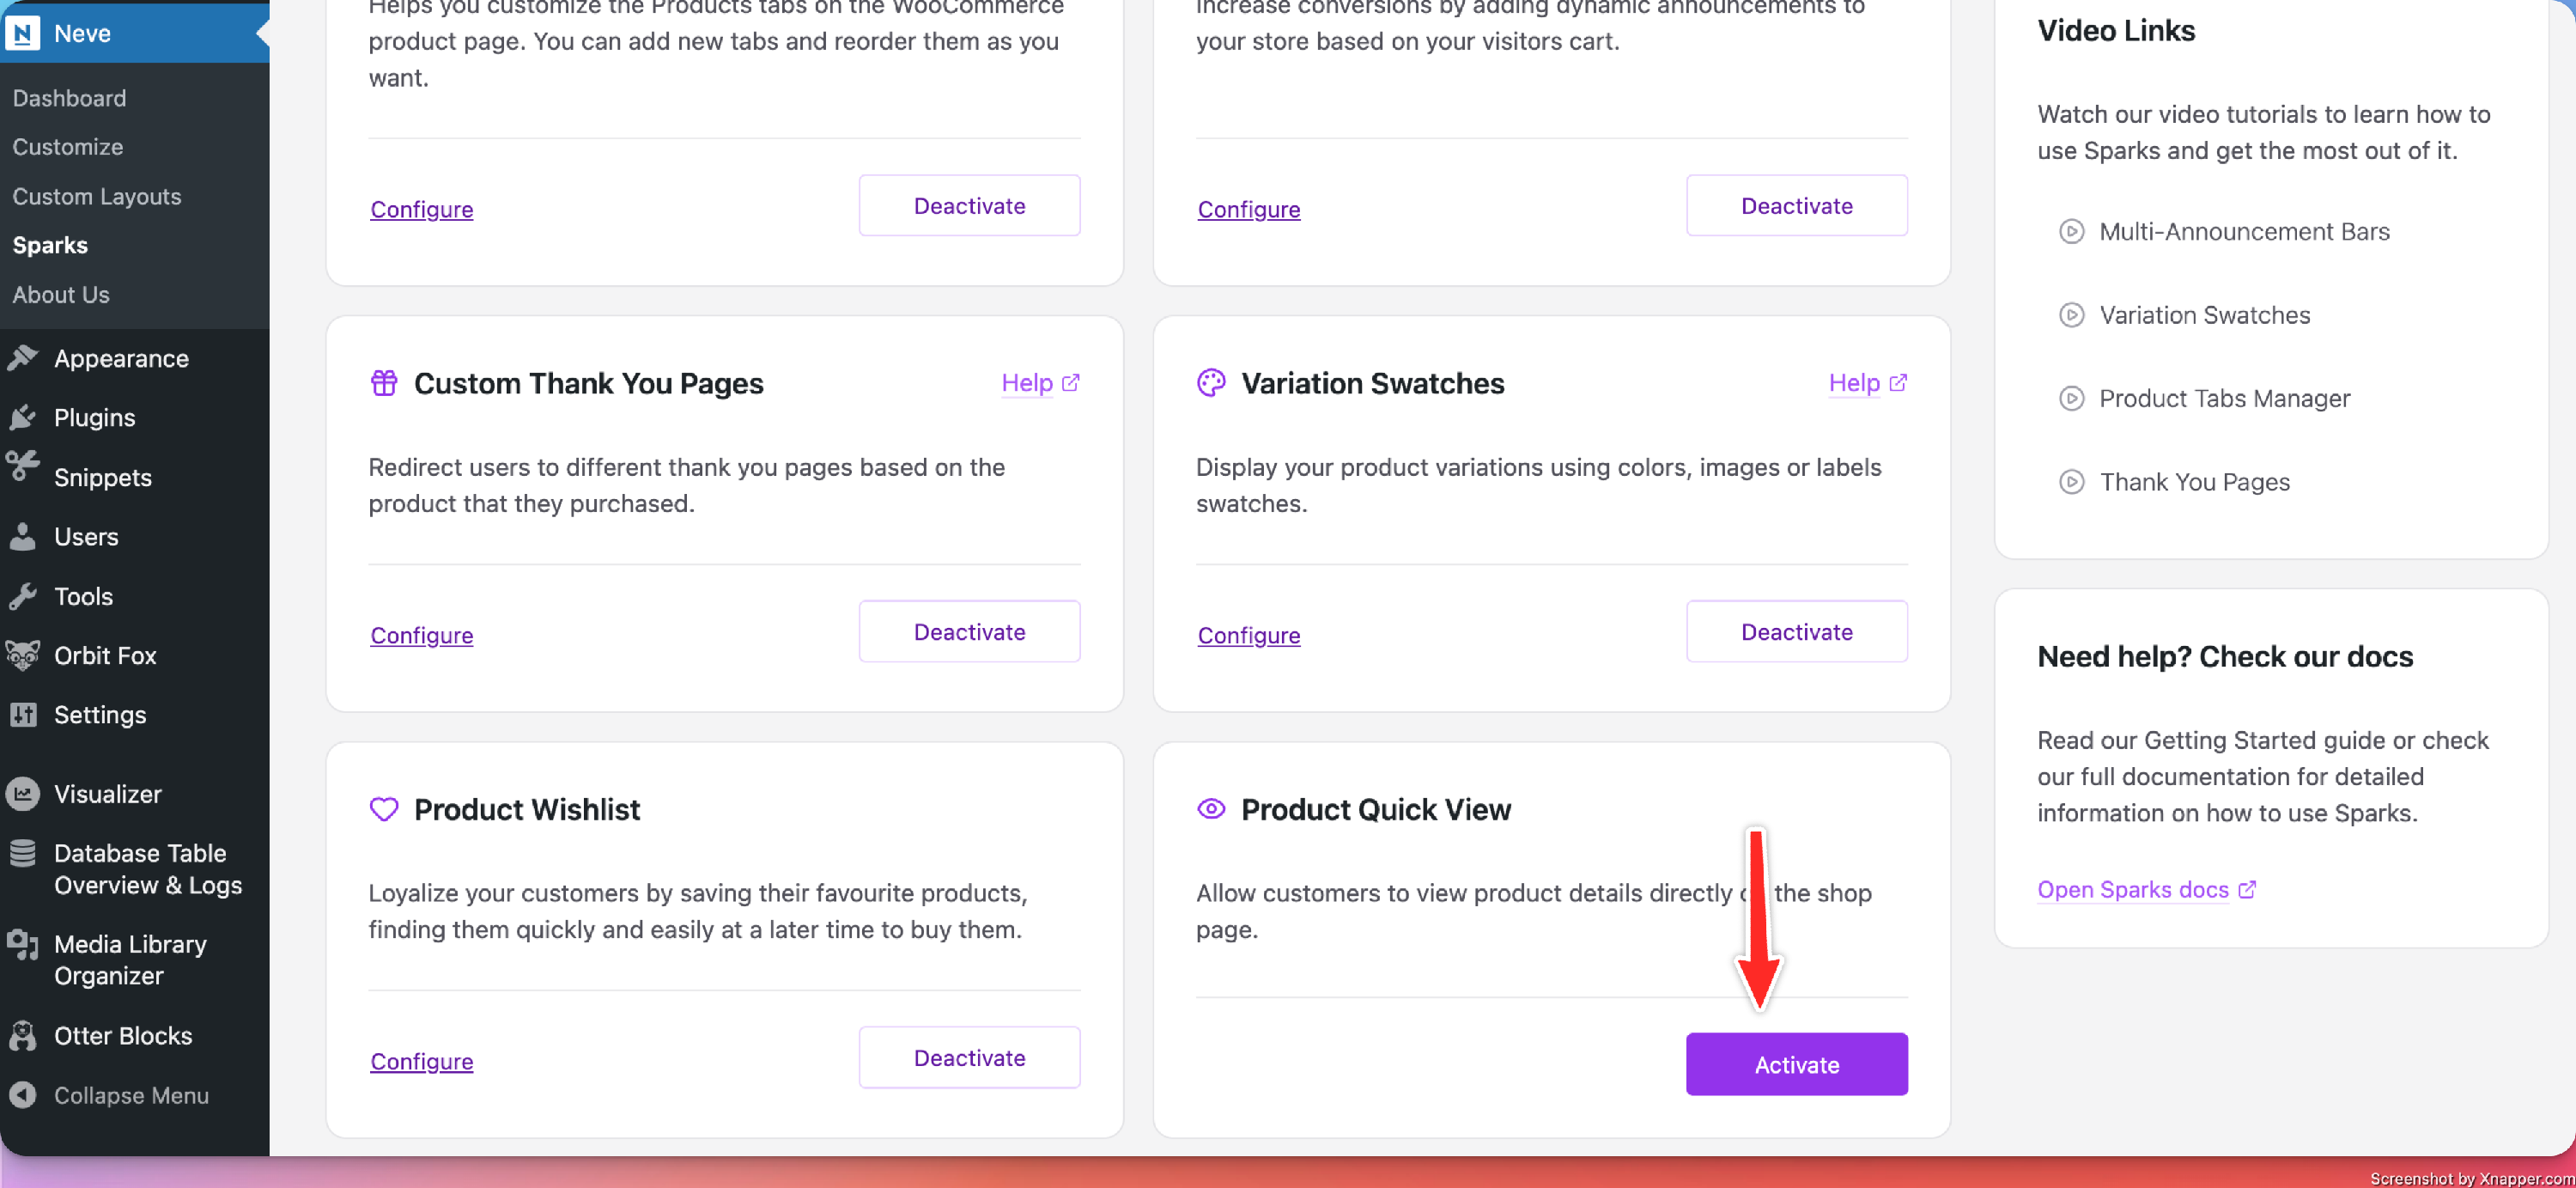Configure the Product Wishlist module

point(421,1061)
